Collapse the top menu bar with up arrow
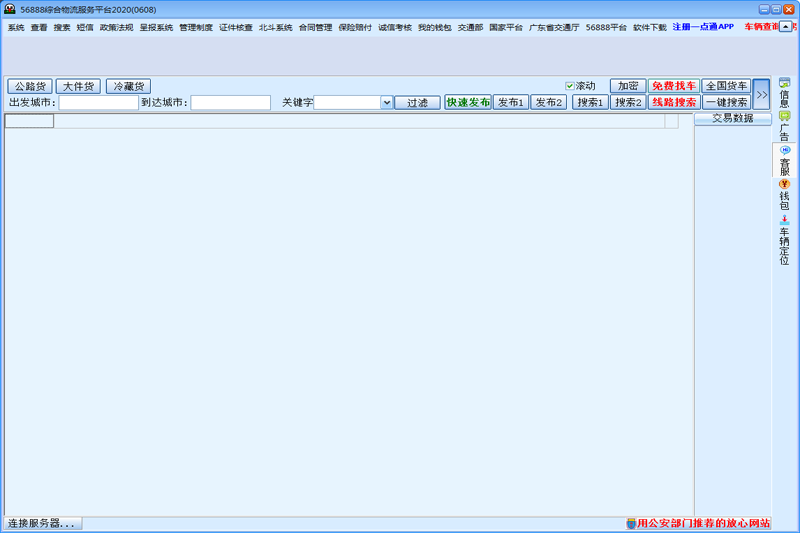800x533 pixels. (x=785, y=27)
